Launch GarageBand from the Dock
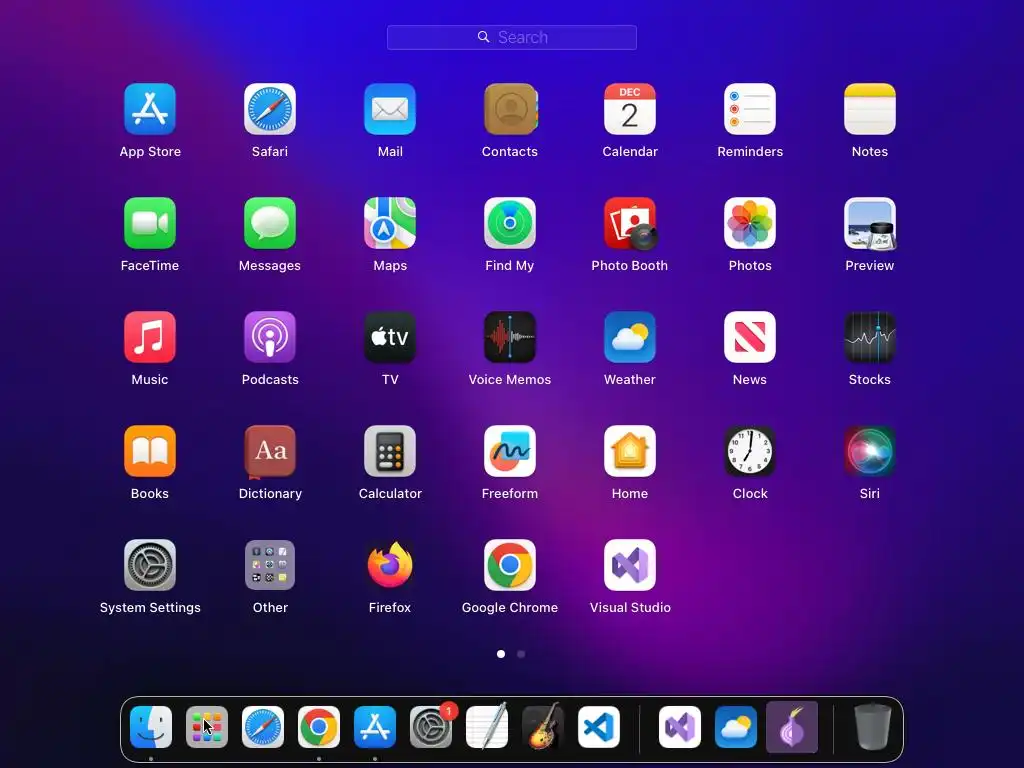Viewport: 1024px width, 768px height. pos(543,727)
